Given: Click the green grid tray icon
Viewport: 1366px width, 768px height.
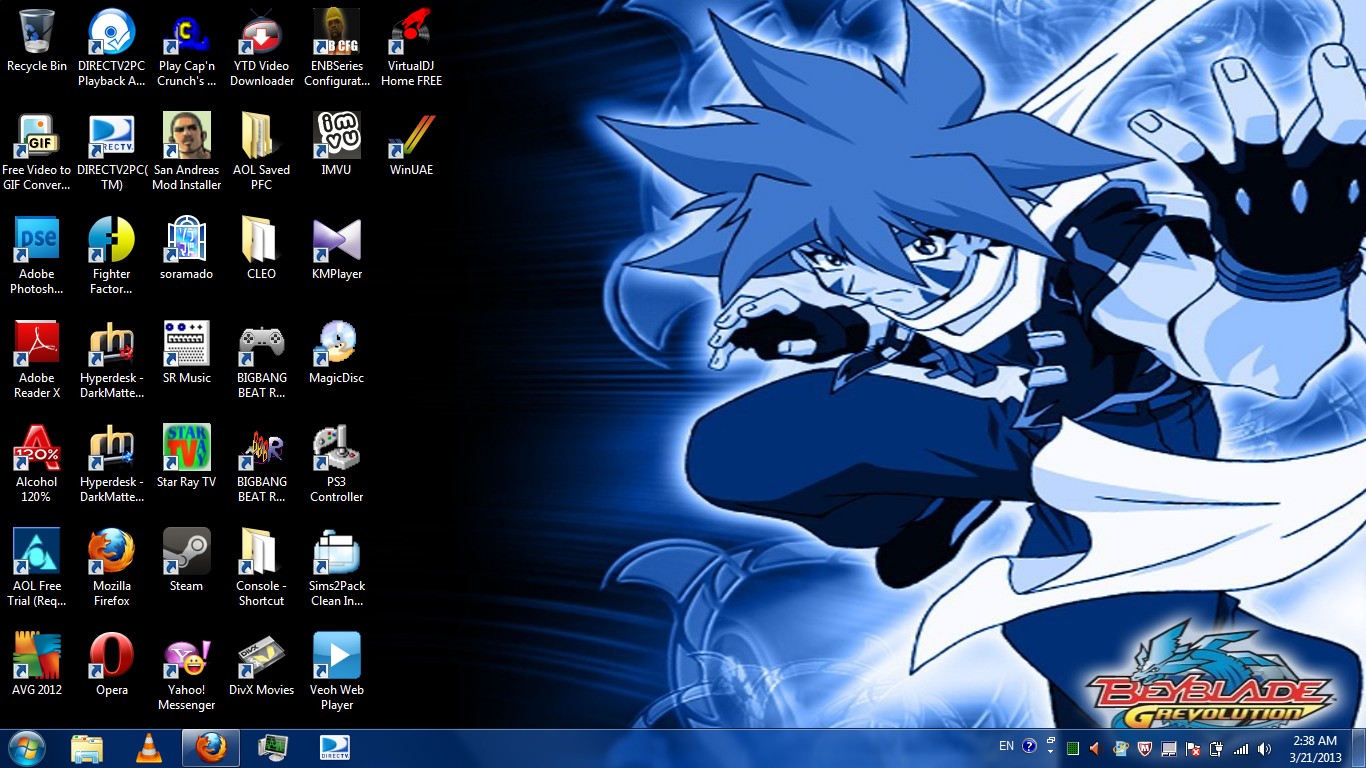Looking at the screenshot, I should tap(1073, 748).
